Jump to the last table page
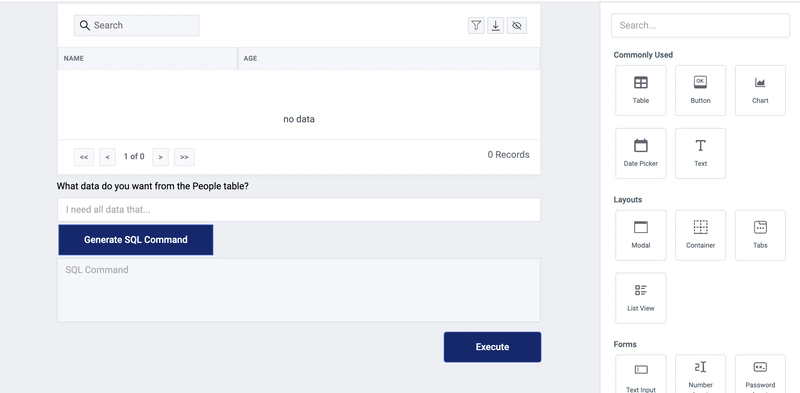800x393 pixels. pos(184,157)
